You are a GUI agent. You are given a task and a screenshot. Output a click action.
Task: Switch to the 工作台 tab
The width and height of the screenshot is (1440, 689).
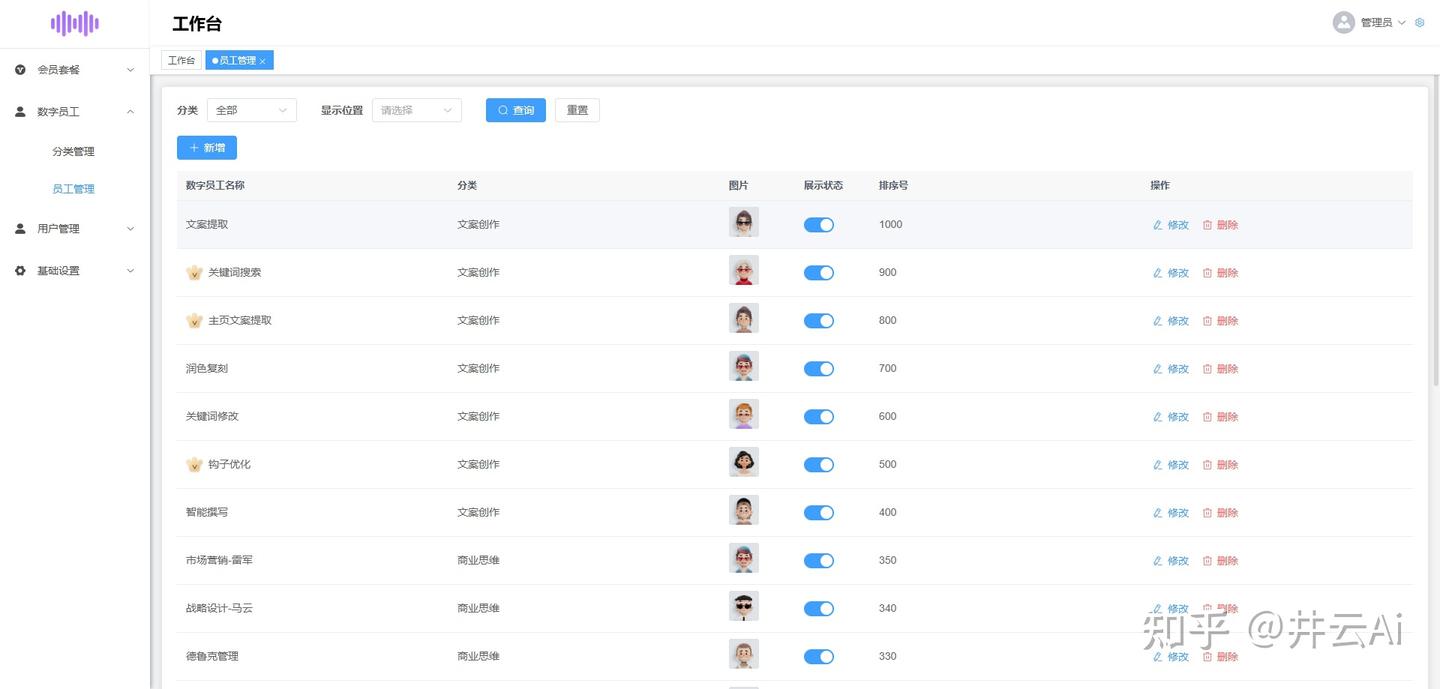coord(182,61)
